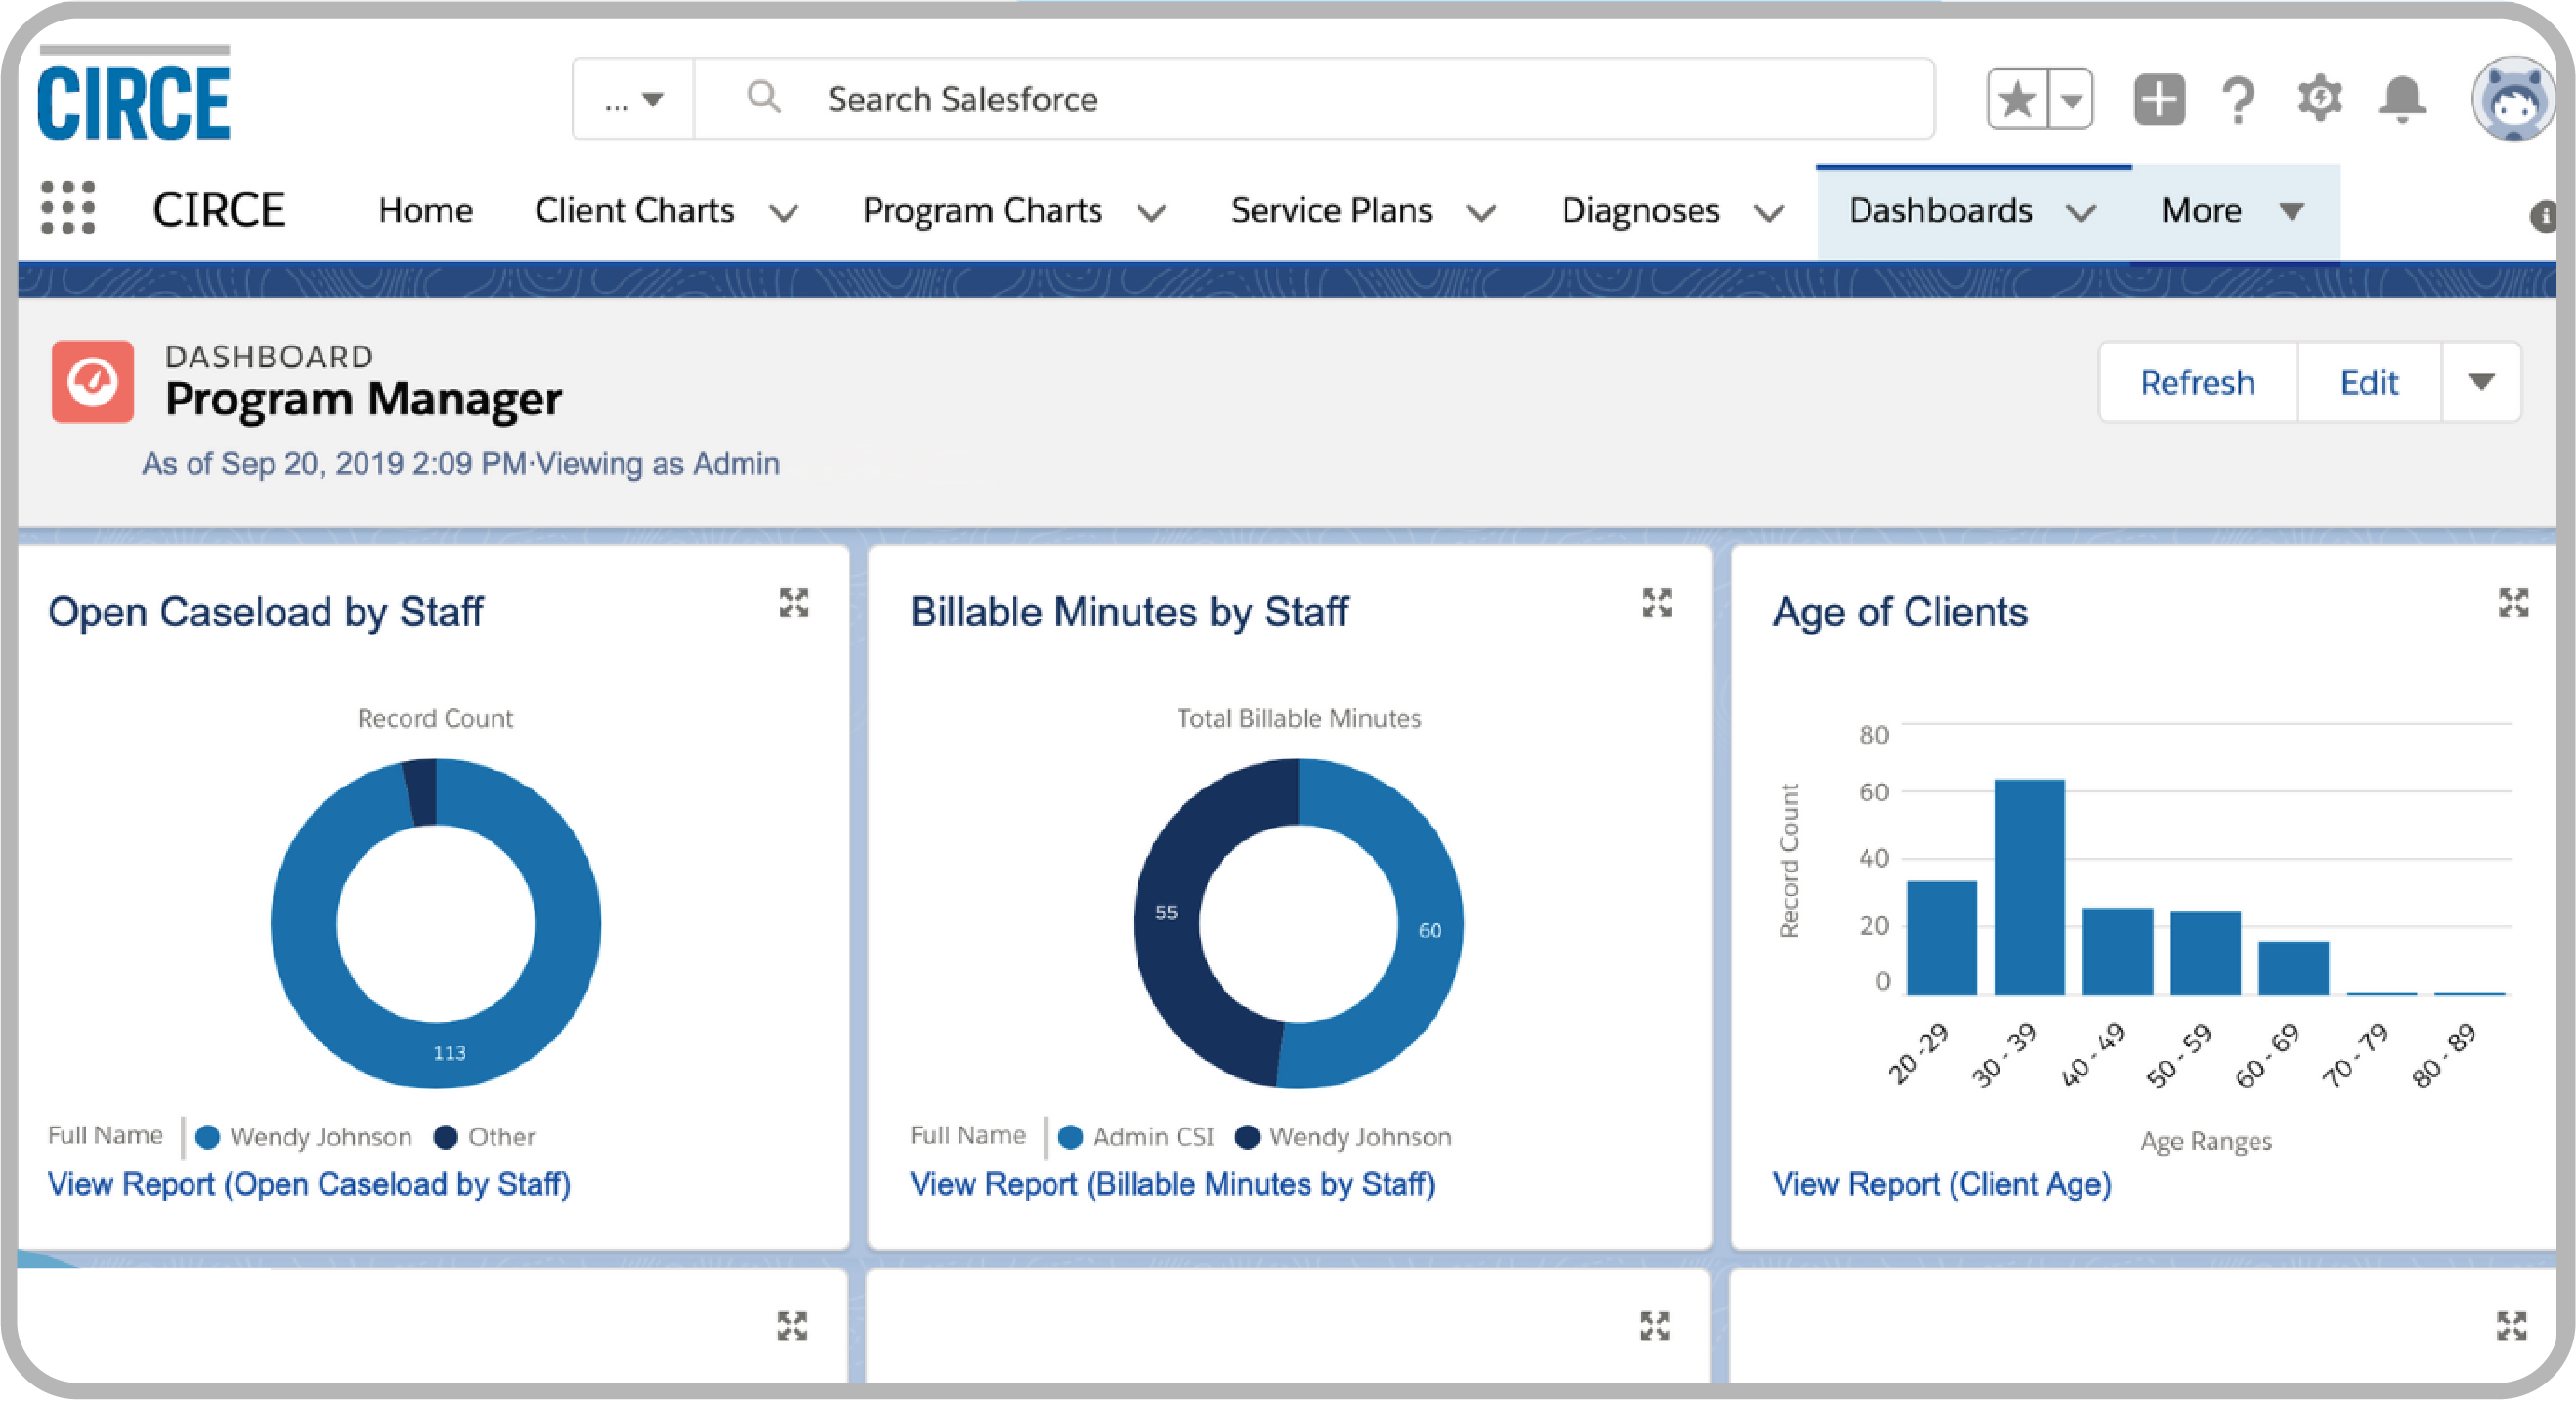Open the search scope dropdown
This screenshot has height=1404, width=2576.
[633, 99]
